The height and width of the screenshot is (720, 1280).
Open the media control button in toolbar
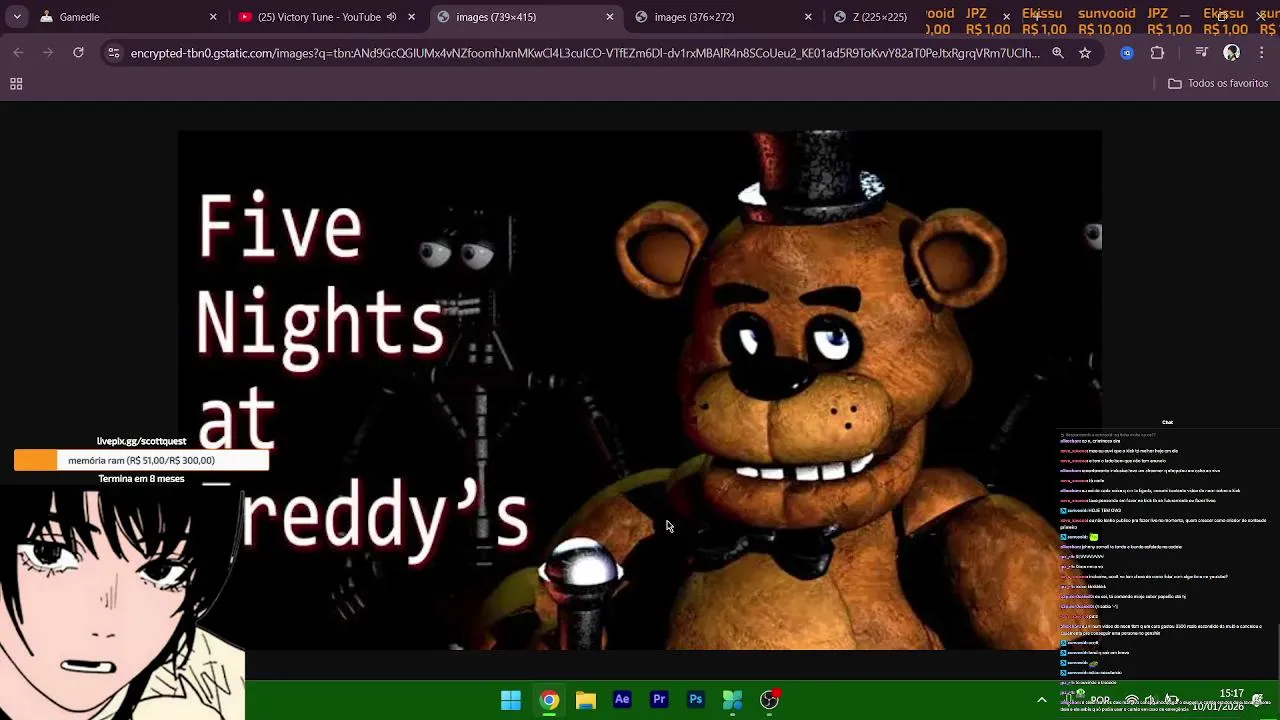[x=1202, y=53]
